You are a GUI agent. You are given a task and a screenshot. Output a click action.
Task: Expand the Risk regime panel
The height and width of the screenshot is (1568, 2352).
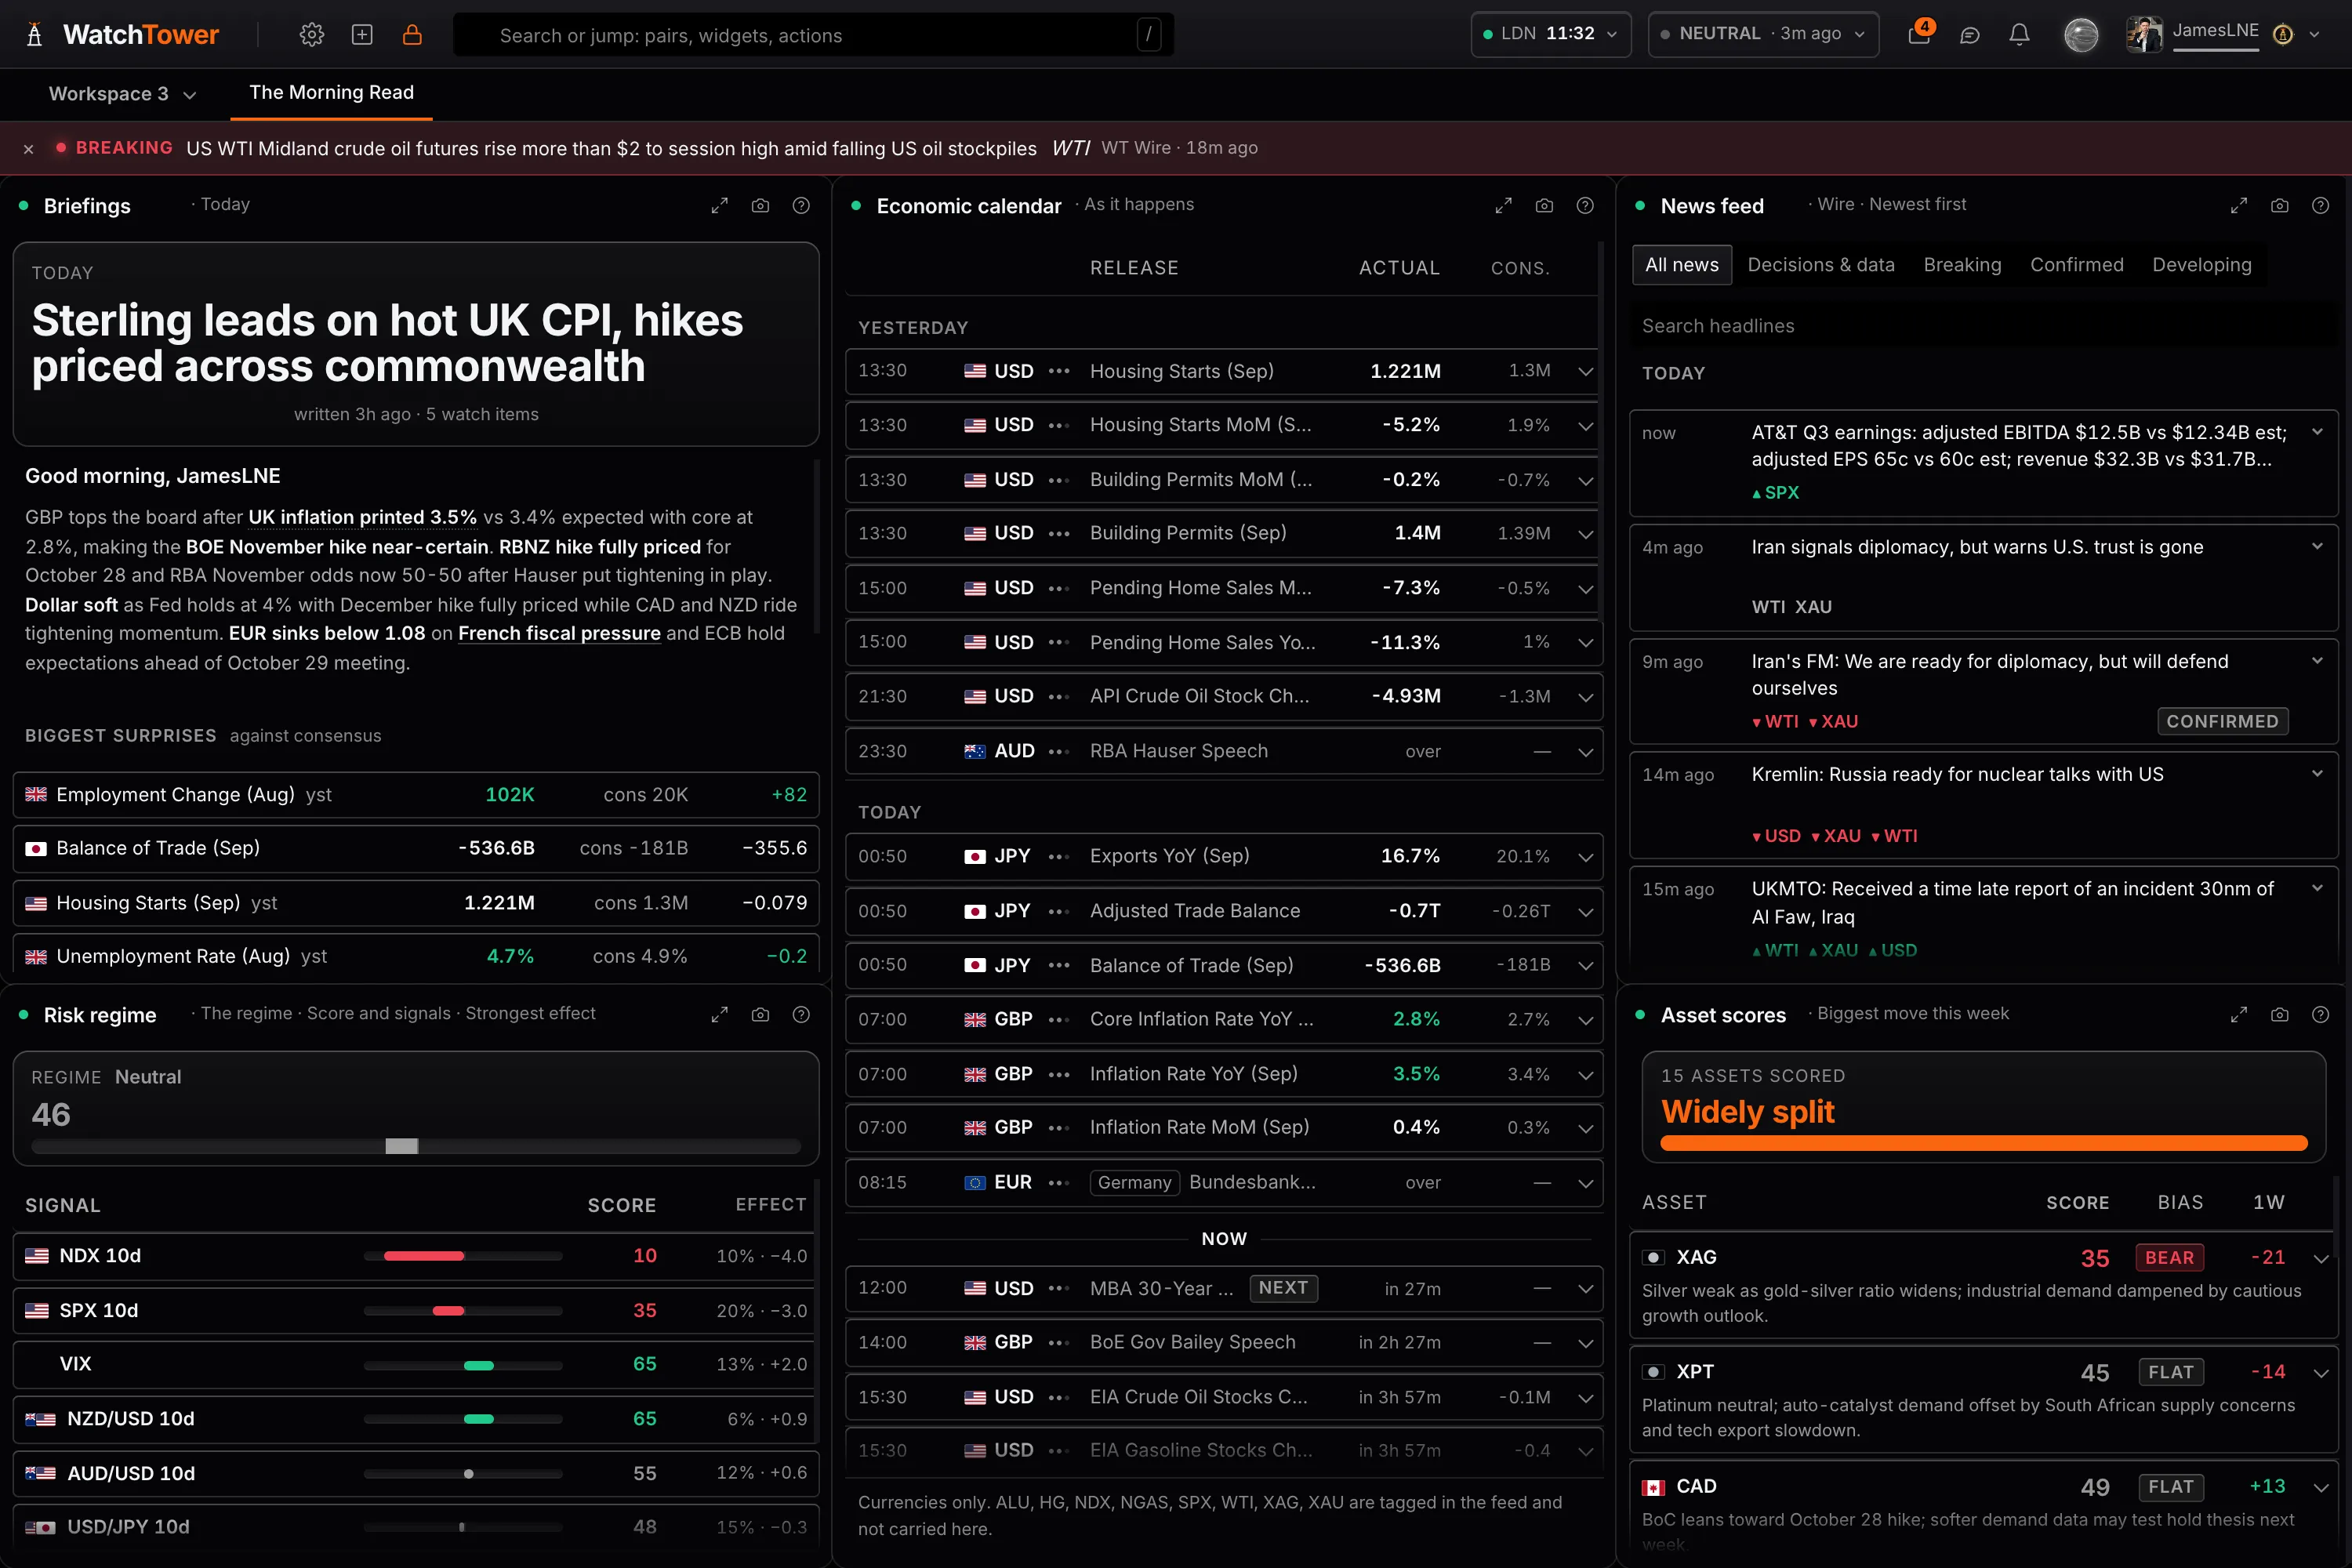719,1015
